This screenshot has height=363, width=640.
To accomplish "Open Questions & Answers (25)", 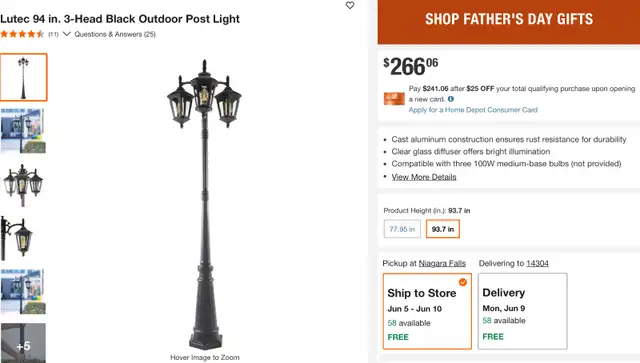I will (115, 34).
